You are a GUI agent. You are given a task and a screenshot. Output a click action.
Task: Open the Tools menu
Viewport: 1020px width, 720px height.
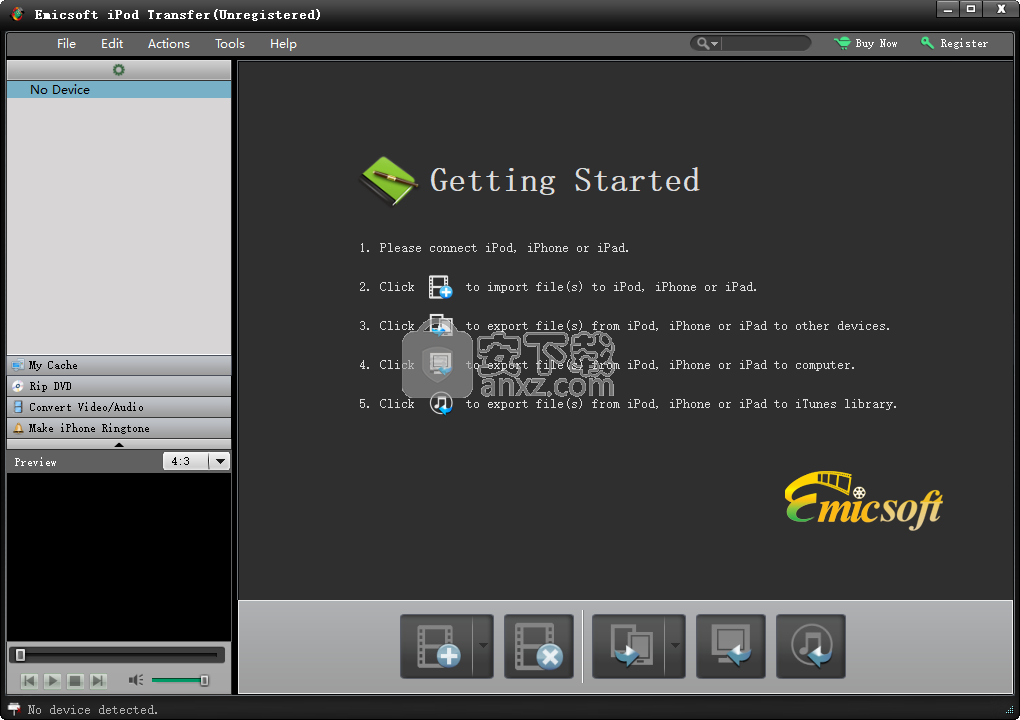tap(230, 44)
